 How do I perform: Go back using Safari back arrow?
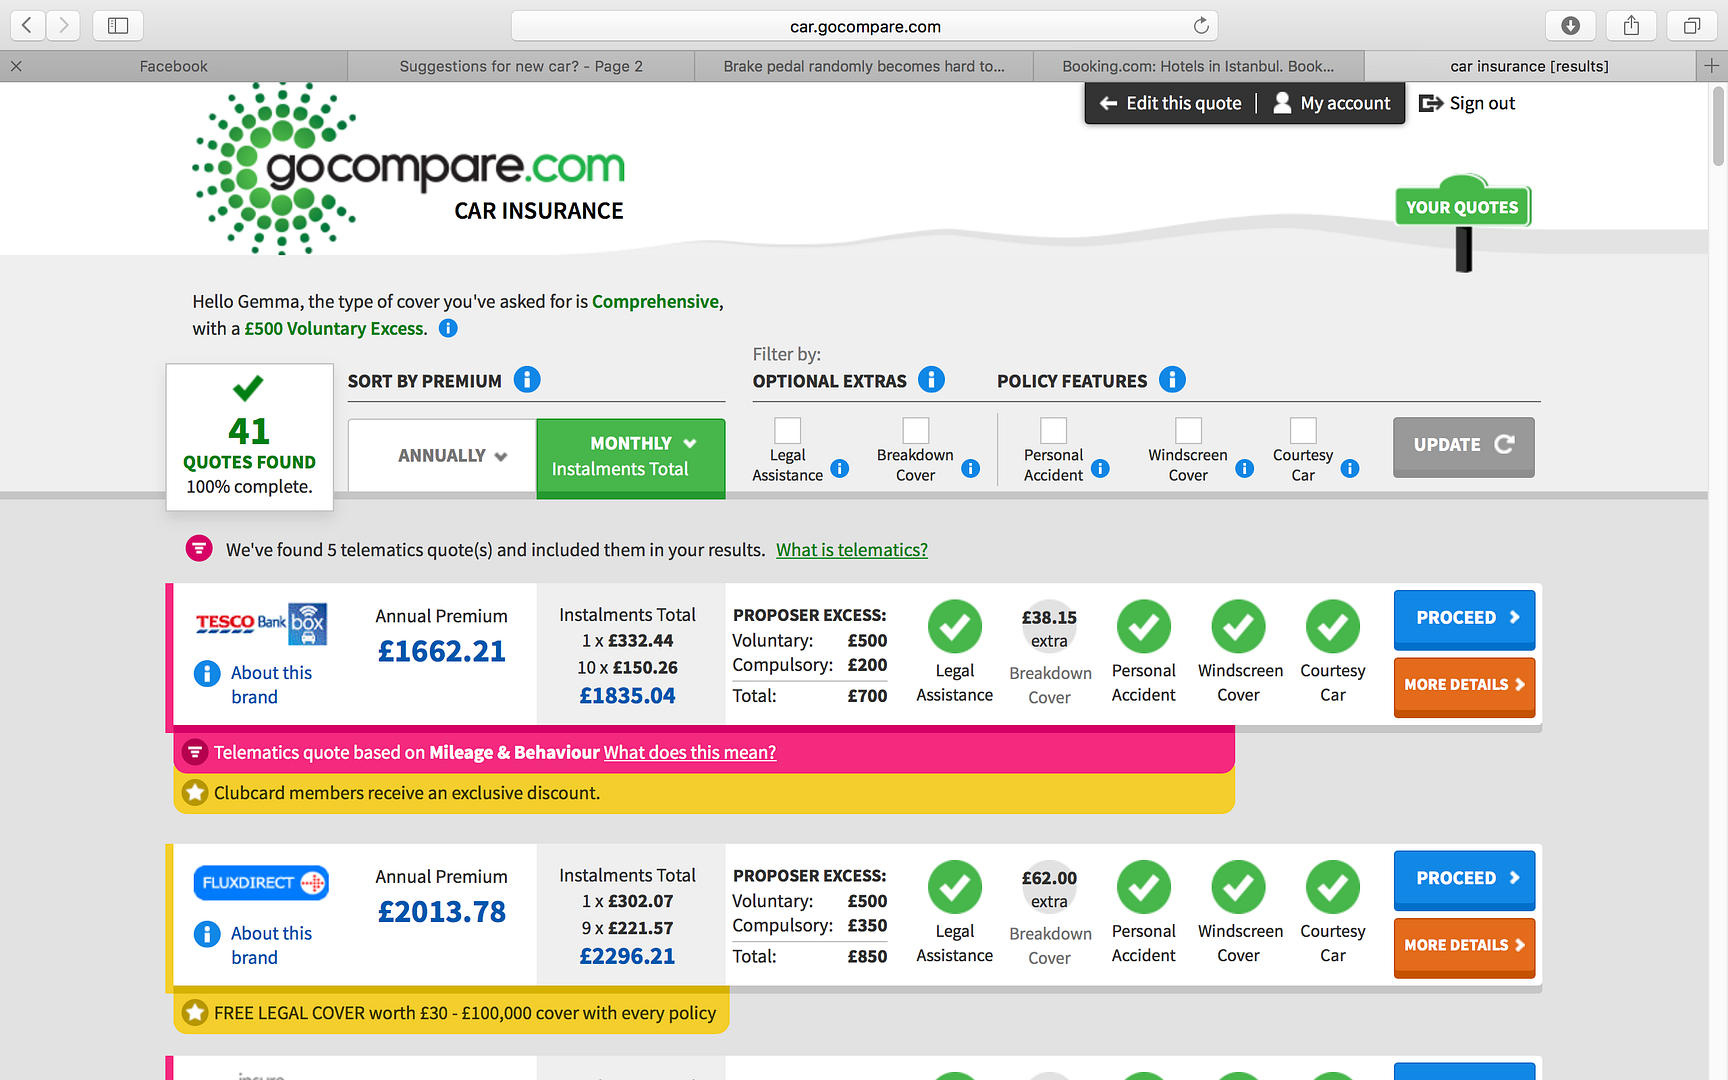click(27, 25)
